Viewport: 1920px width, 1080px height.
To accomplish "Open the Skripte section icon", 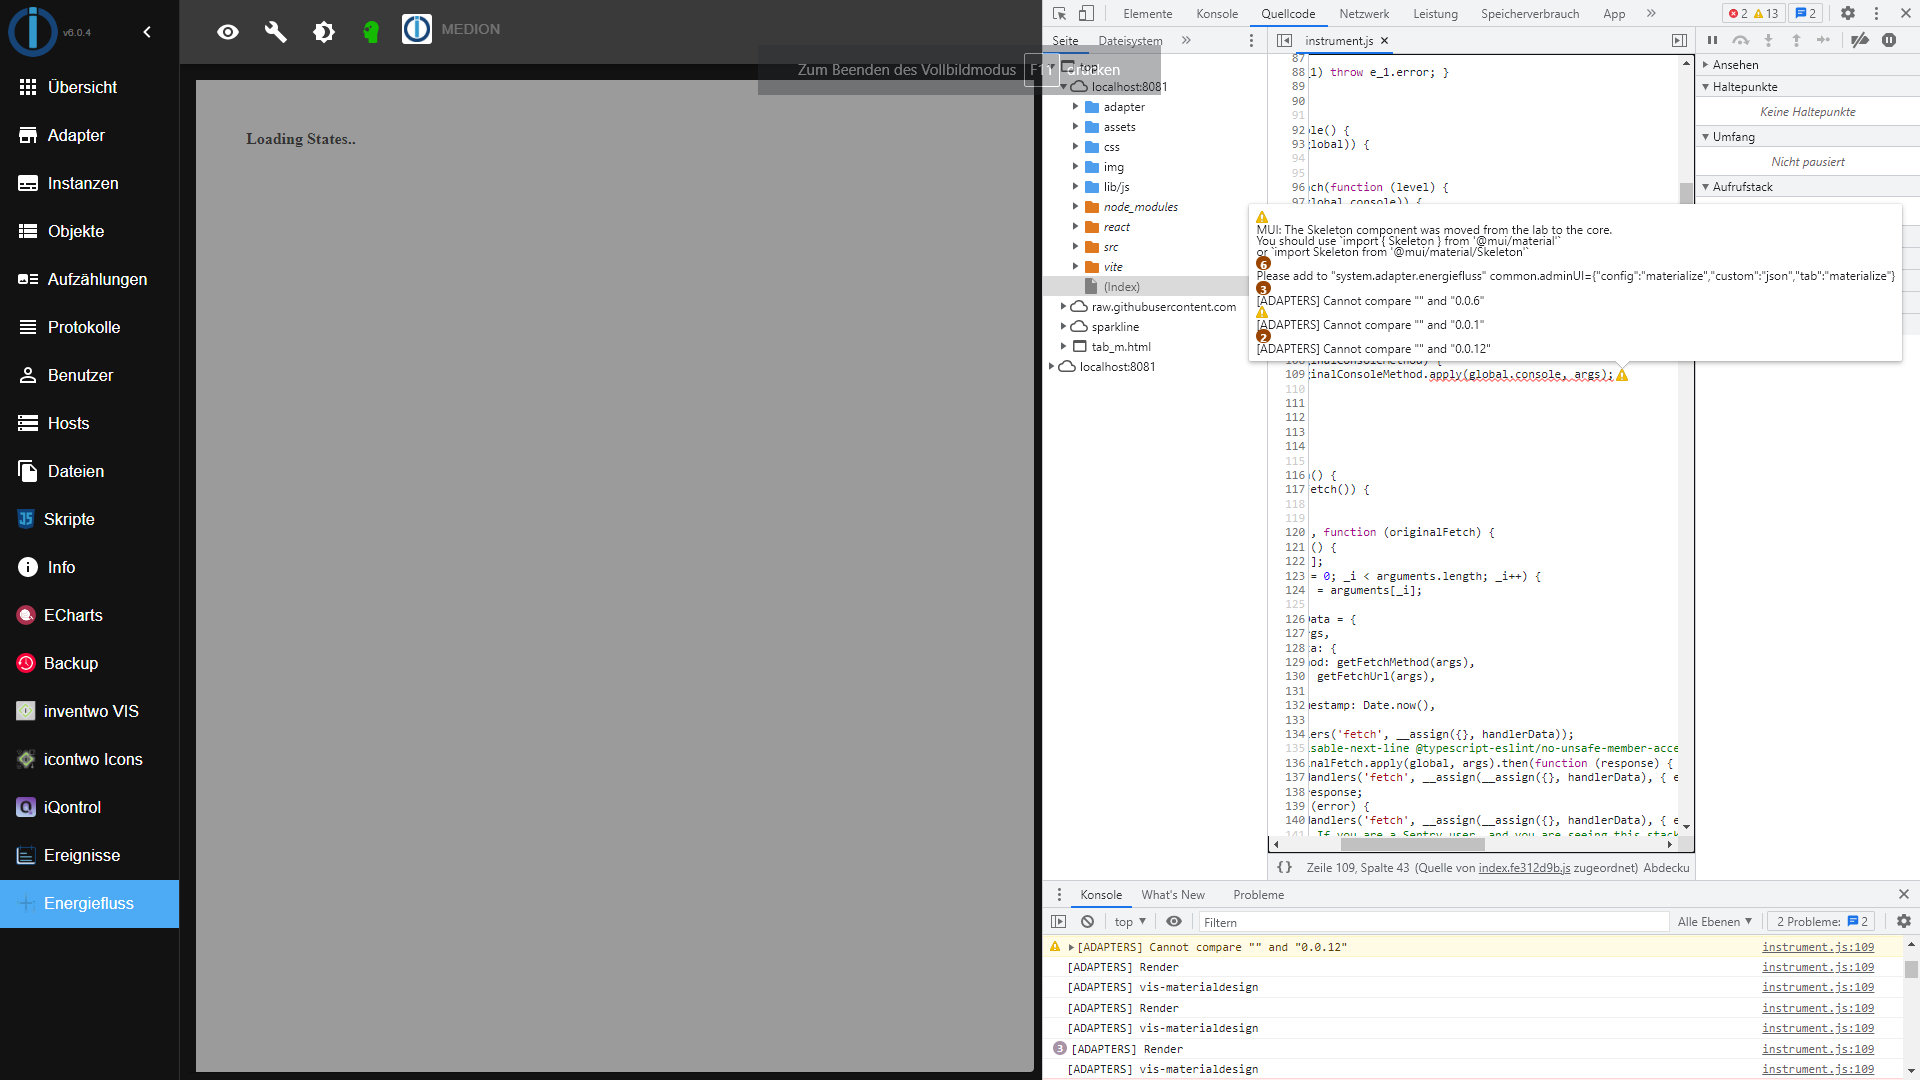I will (x=26, y=518).
